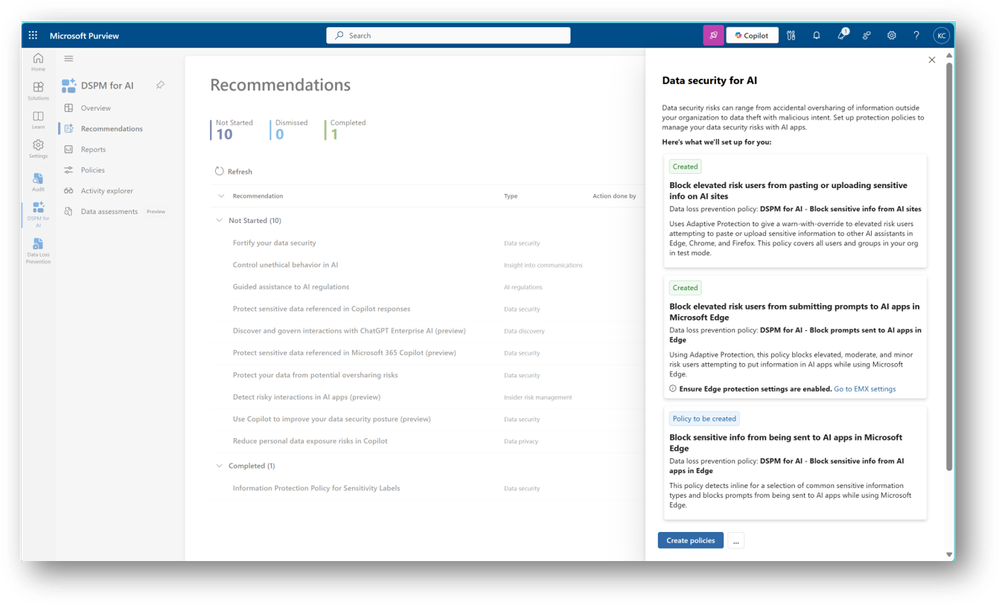Collapse the Not Started (10) group

tap(219, 220)
